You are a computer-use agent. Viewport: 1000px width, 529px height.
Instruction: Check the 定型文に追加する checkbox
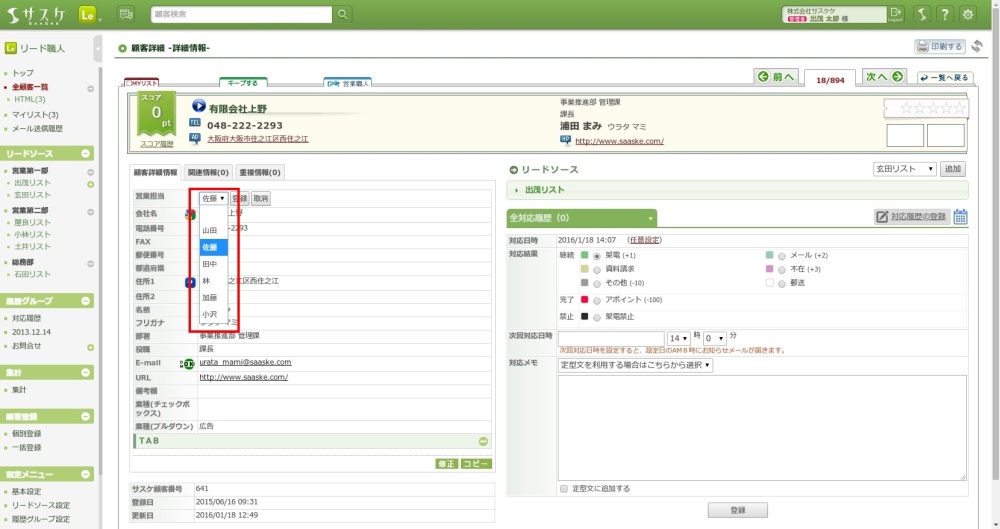(x=564, y=489)
